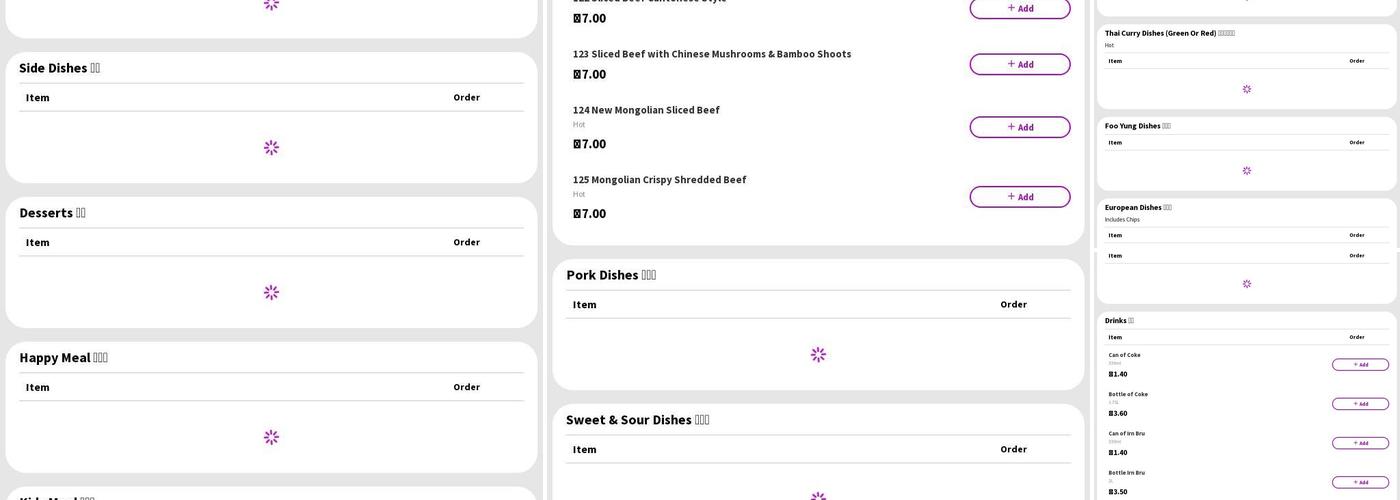Viewport: 1400px width, 500px height.
Task: Add Can of Coke to order
Action: (x=1360, y=365)
